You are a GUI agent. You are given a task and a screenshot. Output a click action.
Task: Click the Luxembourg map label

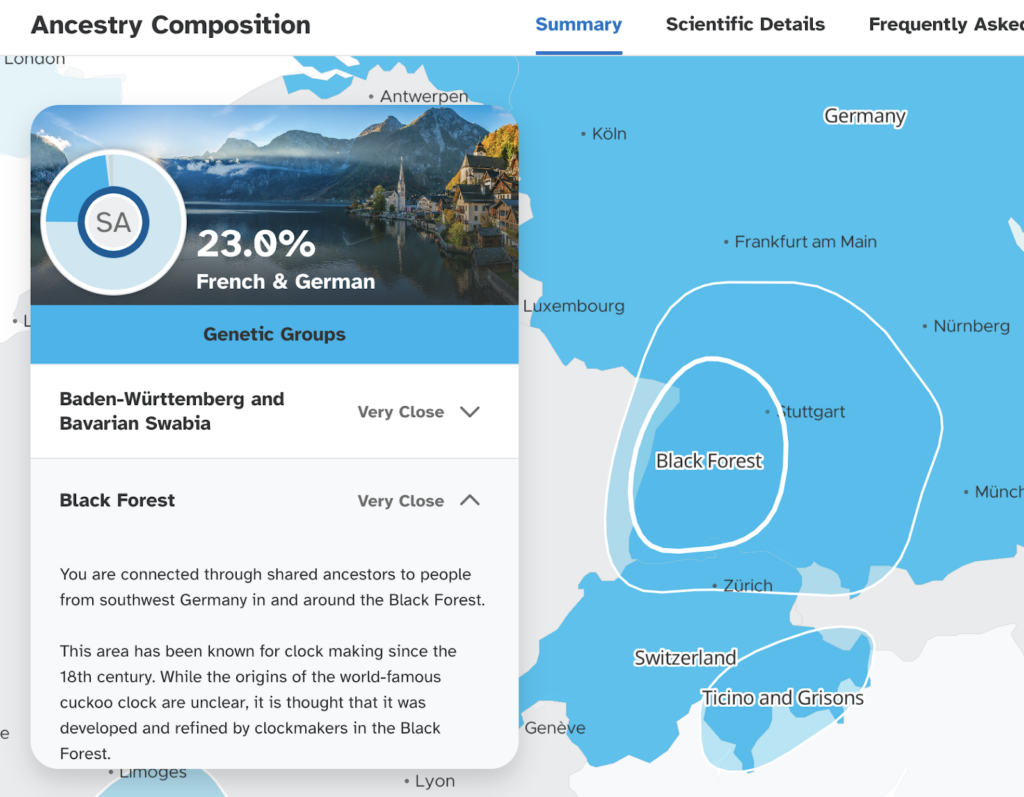[574, 306]
